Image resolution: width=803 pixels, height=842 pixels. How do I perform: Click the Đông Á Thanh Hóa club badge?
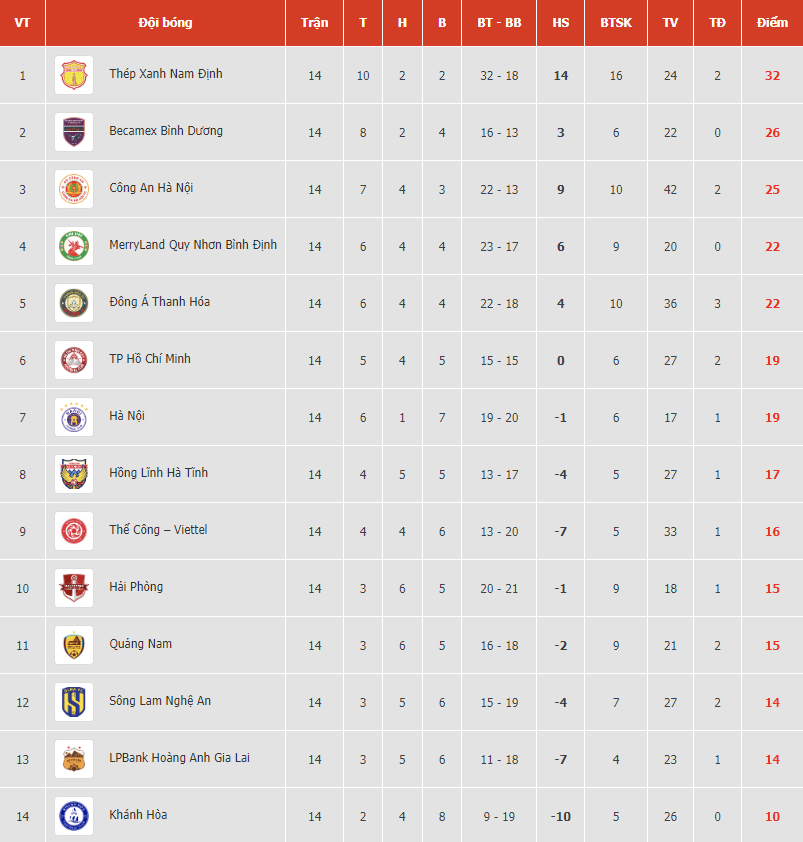[x=74, y=303]
